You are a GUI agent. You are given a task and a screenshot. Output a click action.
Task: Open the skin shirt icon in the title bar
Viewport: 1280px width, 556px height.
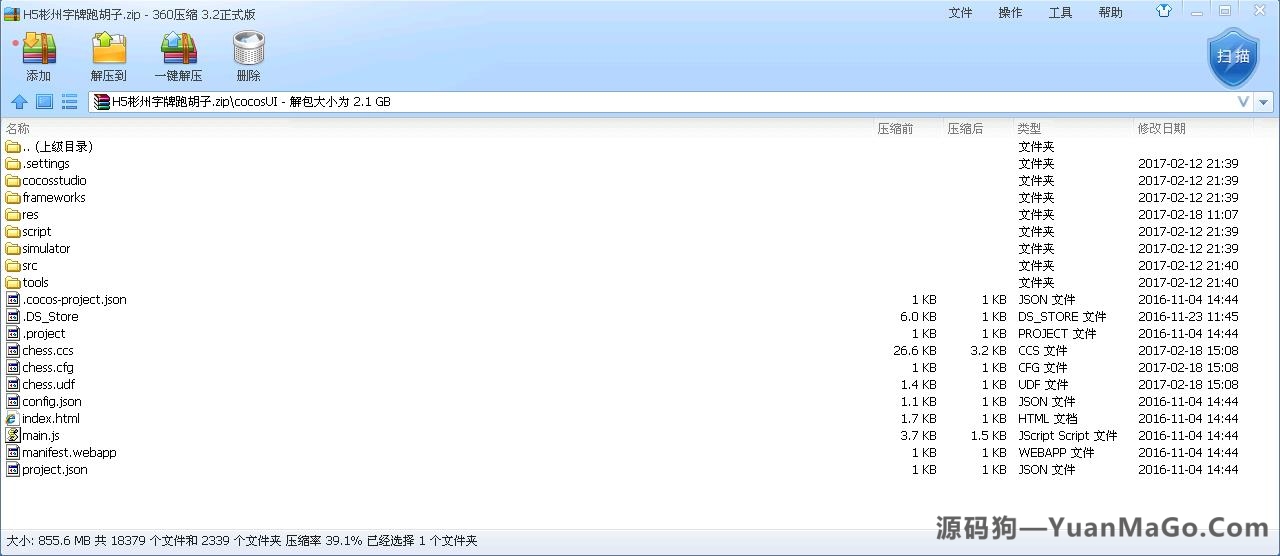tap(1164, 12)
